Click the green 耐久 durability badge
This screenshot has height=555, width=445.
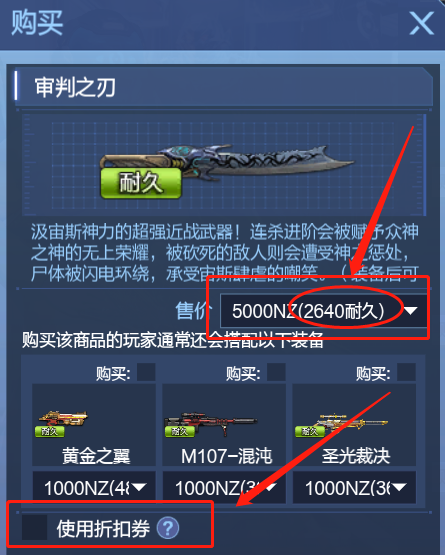pyautogui.click(x=141, y=183)
